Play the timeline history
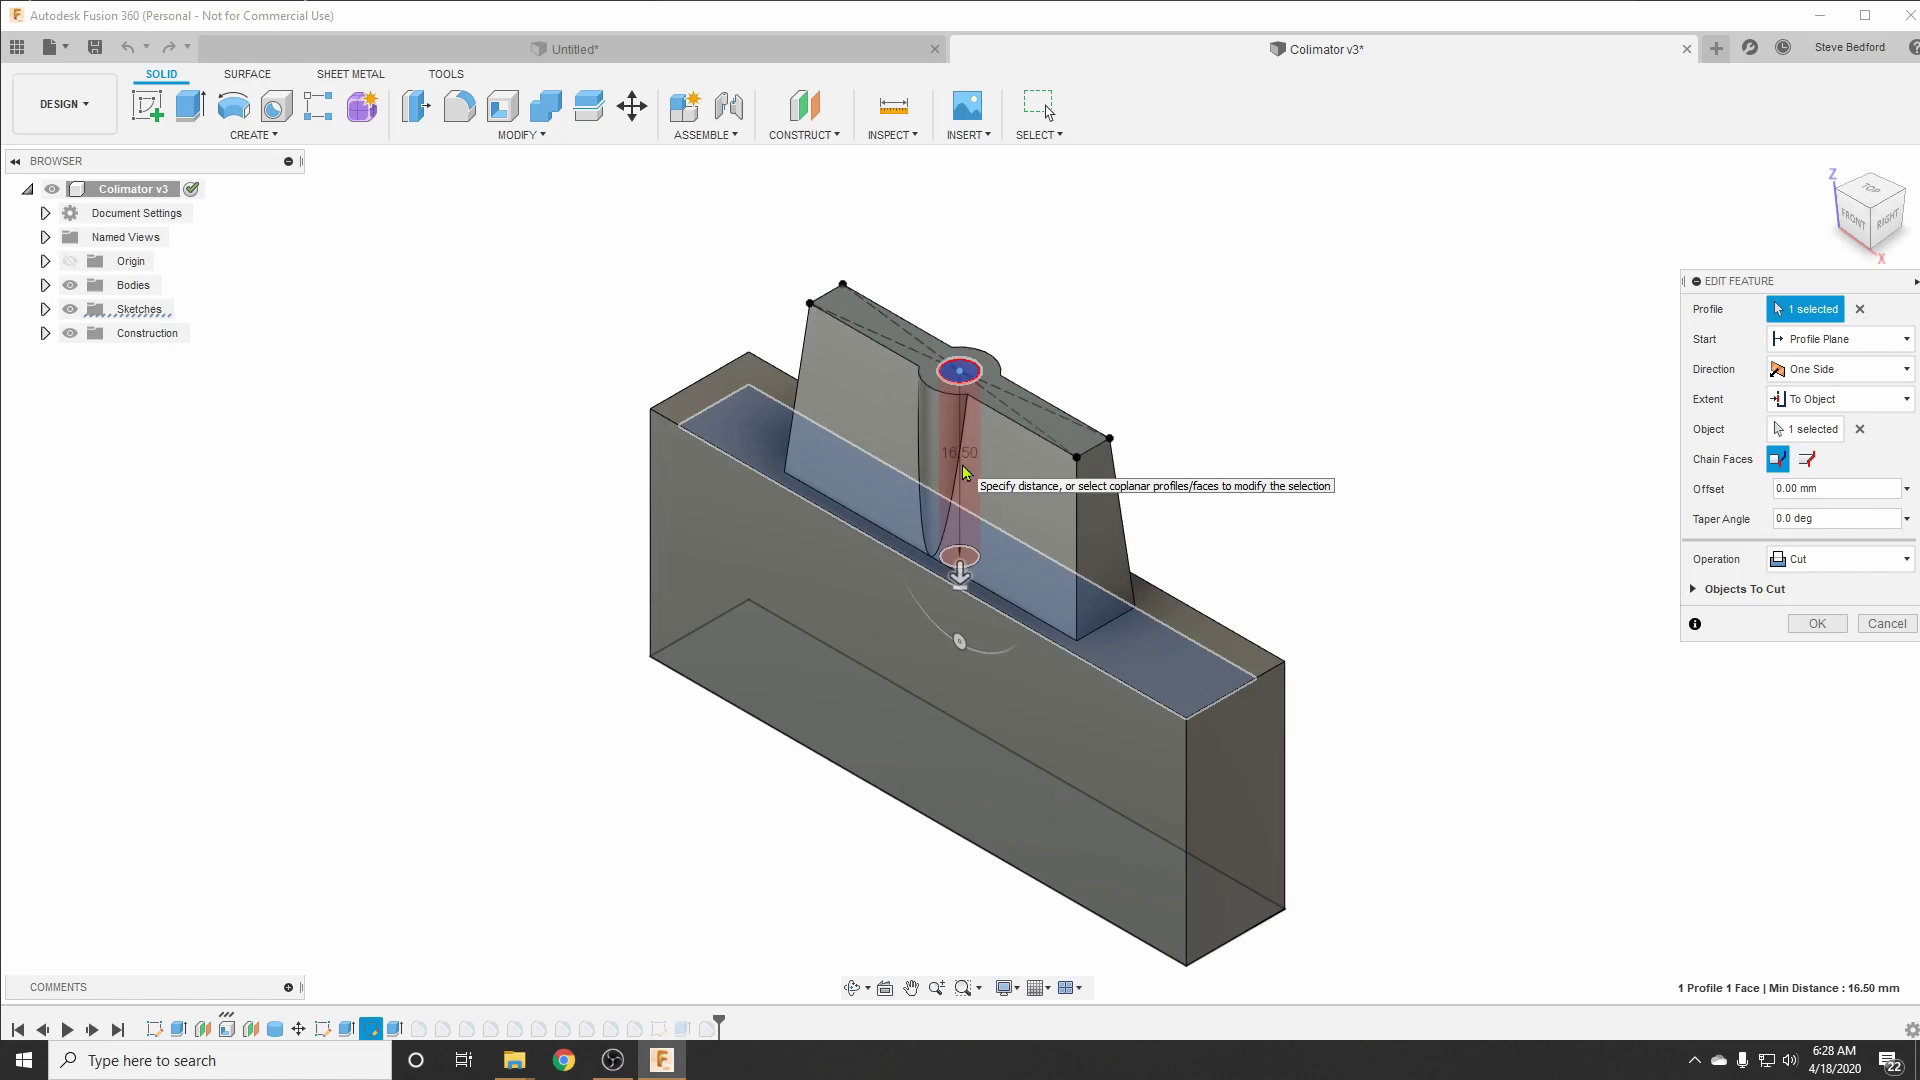This screenshot has width=1920, height=1080. (x=67, y=1029)
